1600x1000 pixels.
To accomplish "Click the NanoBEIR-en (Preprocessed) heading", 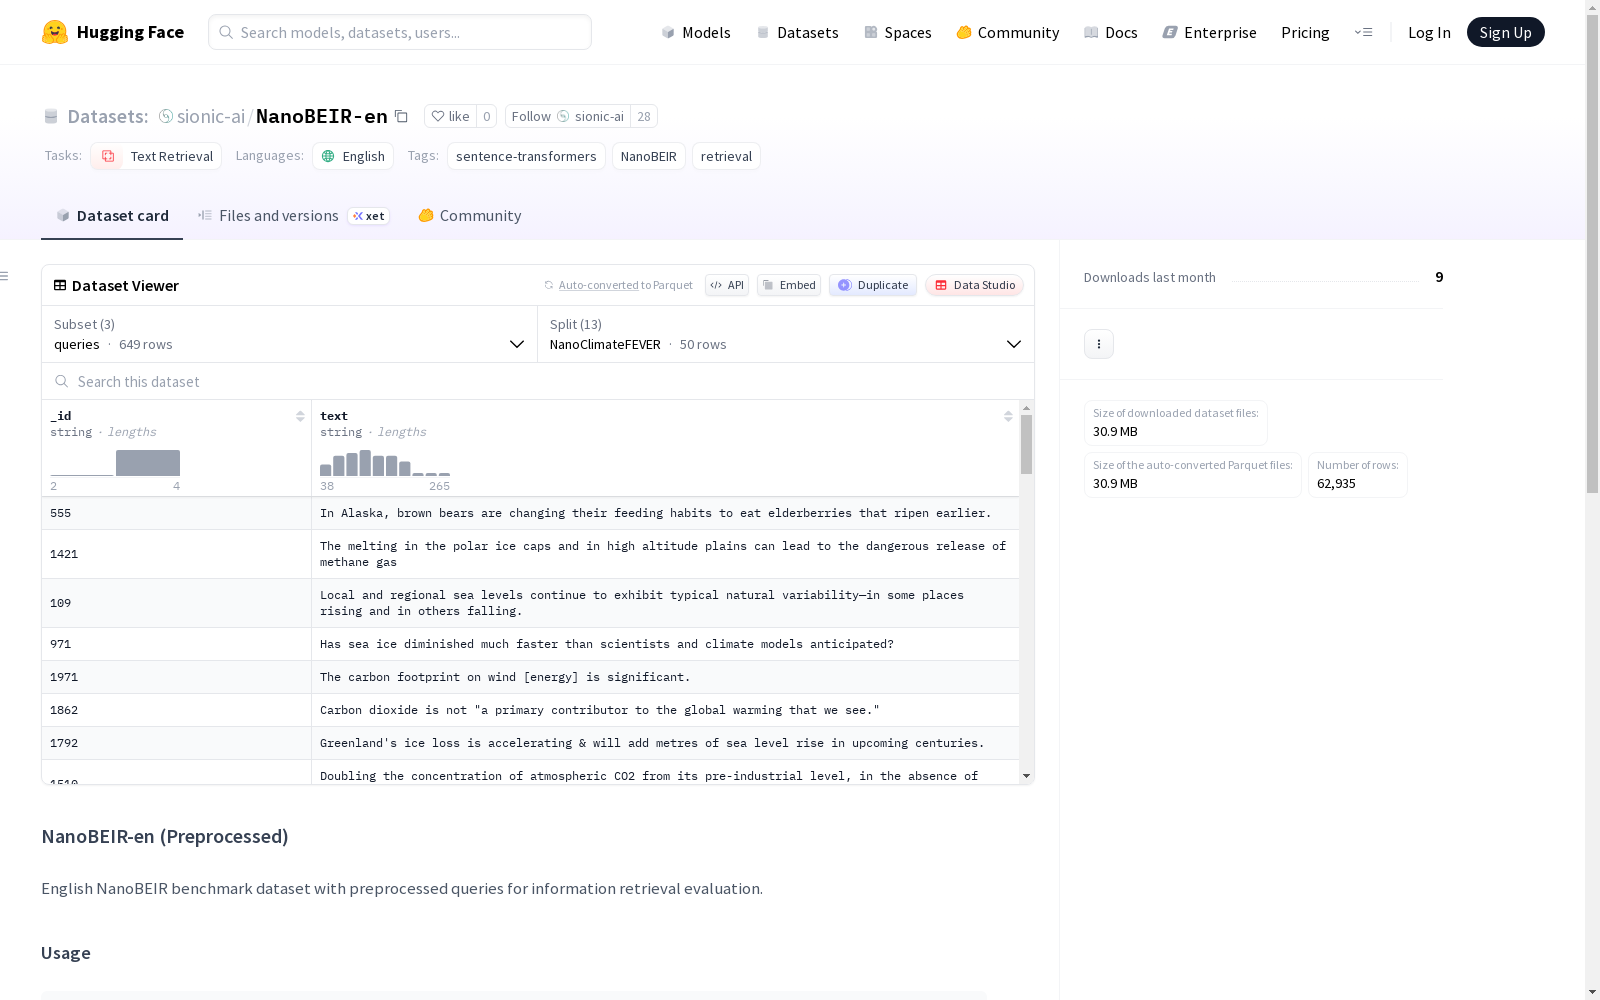I will point(165,836).
